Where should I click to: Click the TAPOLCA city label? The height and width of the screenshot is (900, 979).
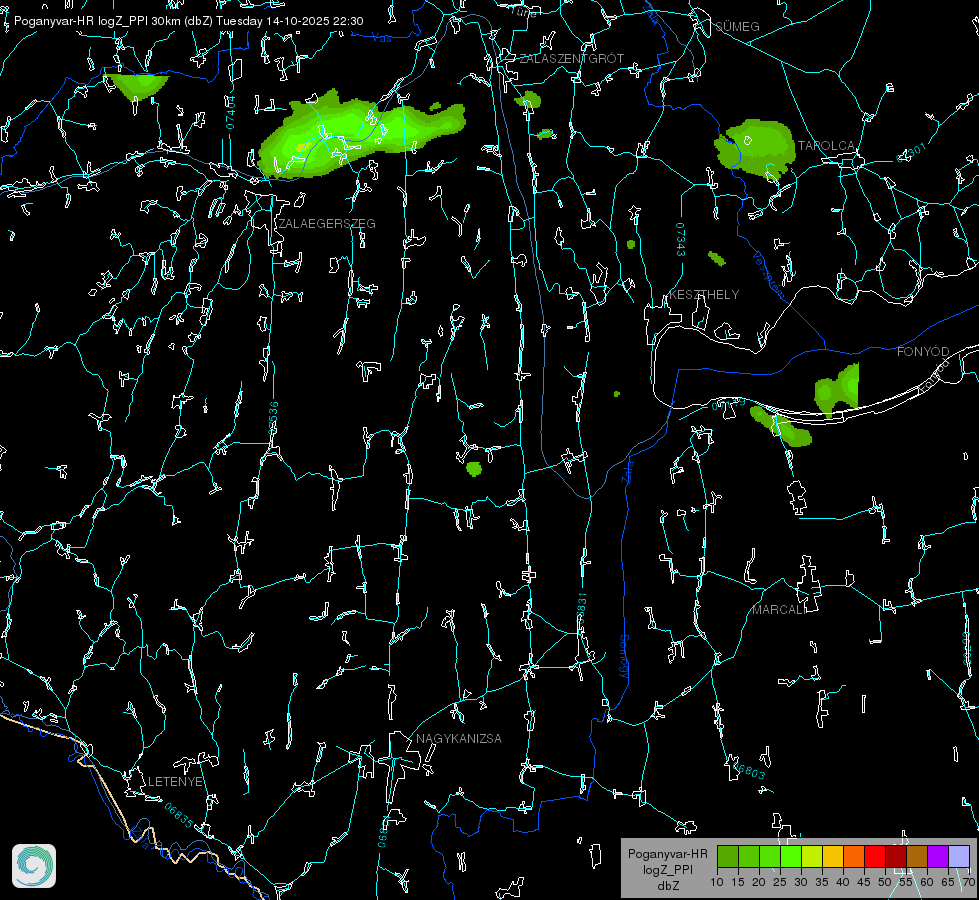coord(826,146)
